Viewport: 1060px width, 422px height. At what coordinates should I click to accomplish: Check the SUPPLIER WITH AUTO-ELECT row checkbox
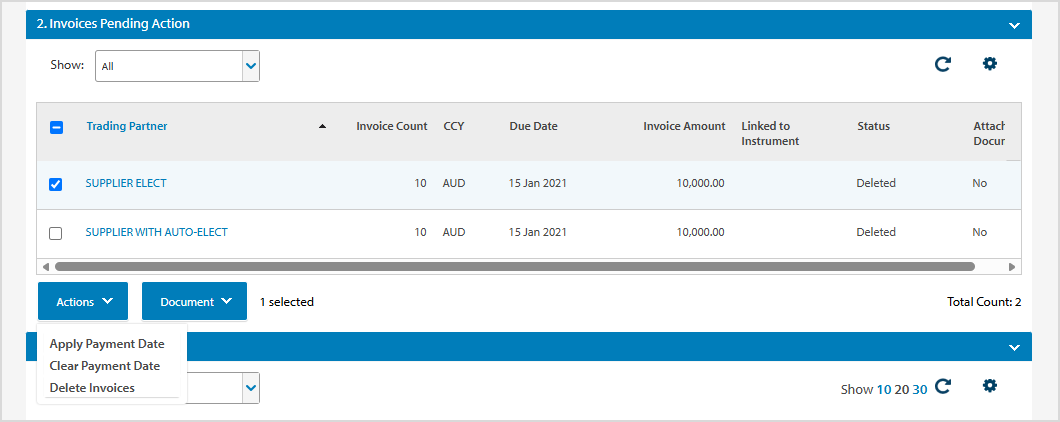pyautogui.click(x=56, y=233)
